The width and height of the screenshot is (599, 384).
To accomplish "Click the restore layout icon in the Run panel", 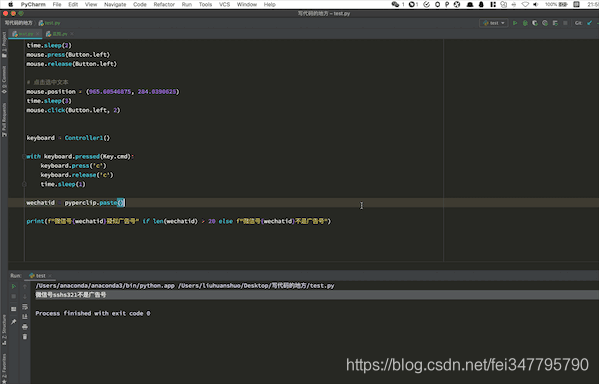I will [14, 309].
